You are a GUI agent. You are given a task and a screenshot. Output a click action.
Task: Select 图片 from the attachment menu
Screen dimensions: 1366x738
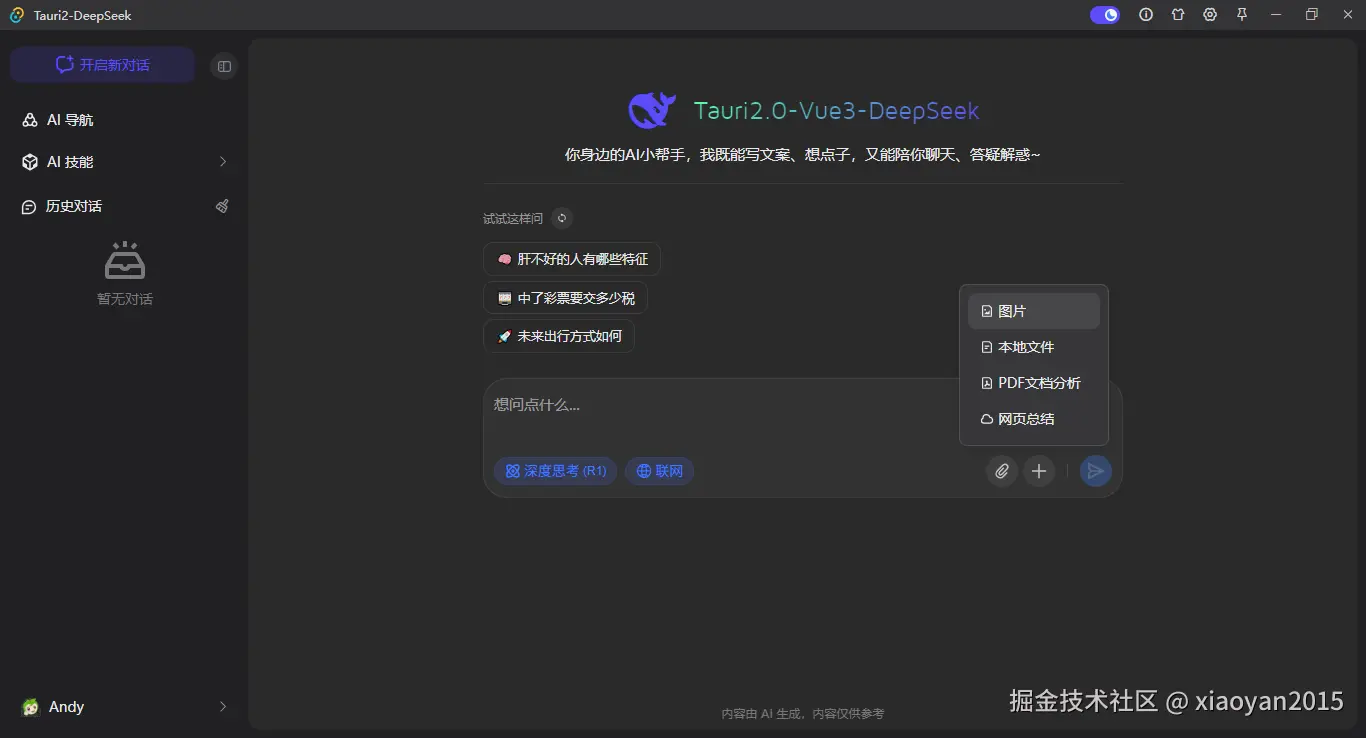pos(1033,311)
